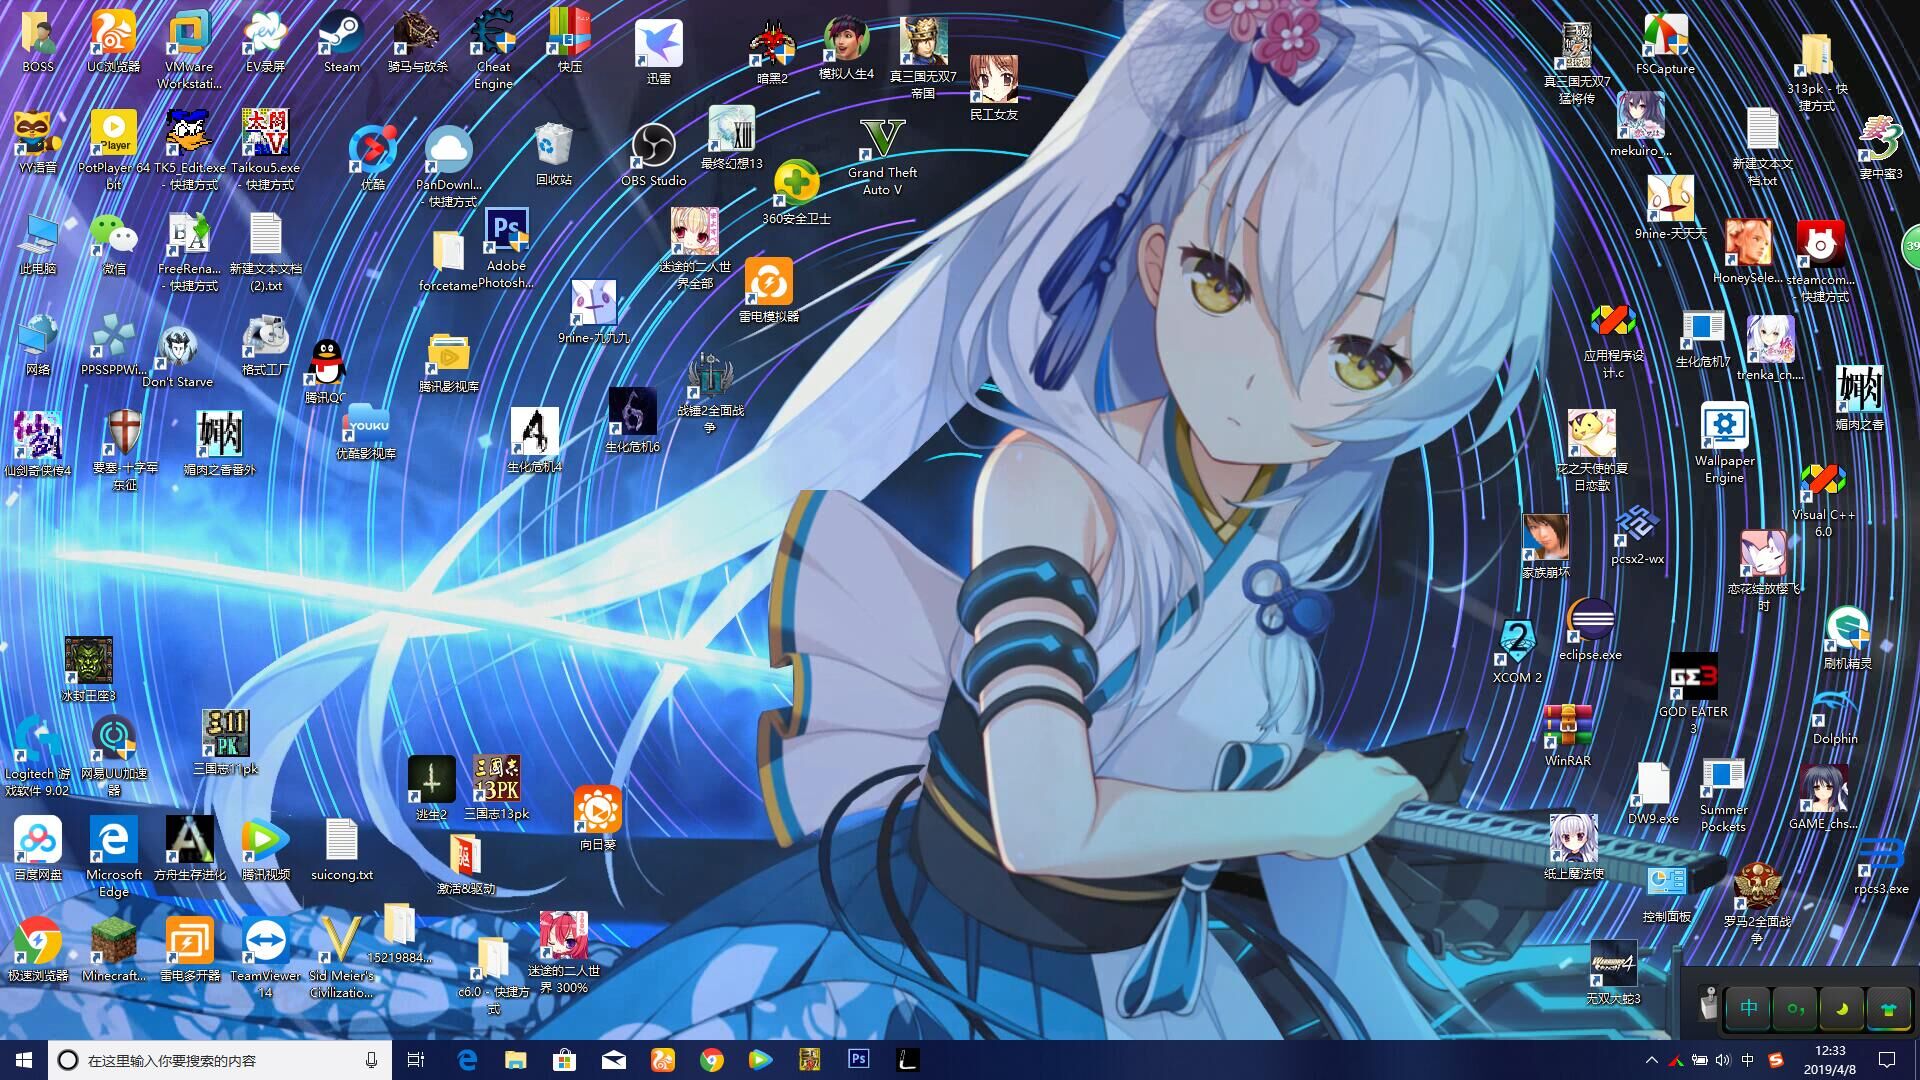Open the 控制面板 control panel icon
This screenshot has height=1080, width=1920.
click(1666, 894)
